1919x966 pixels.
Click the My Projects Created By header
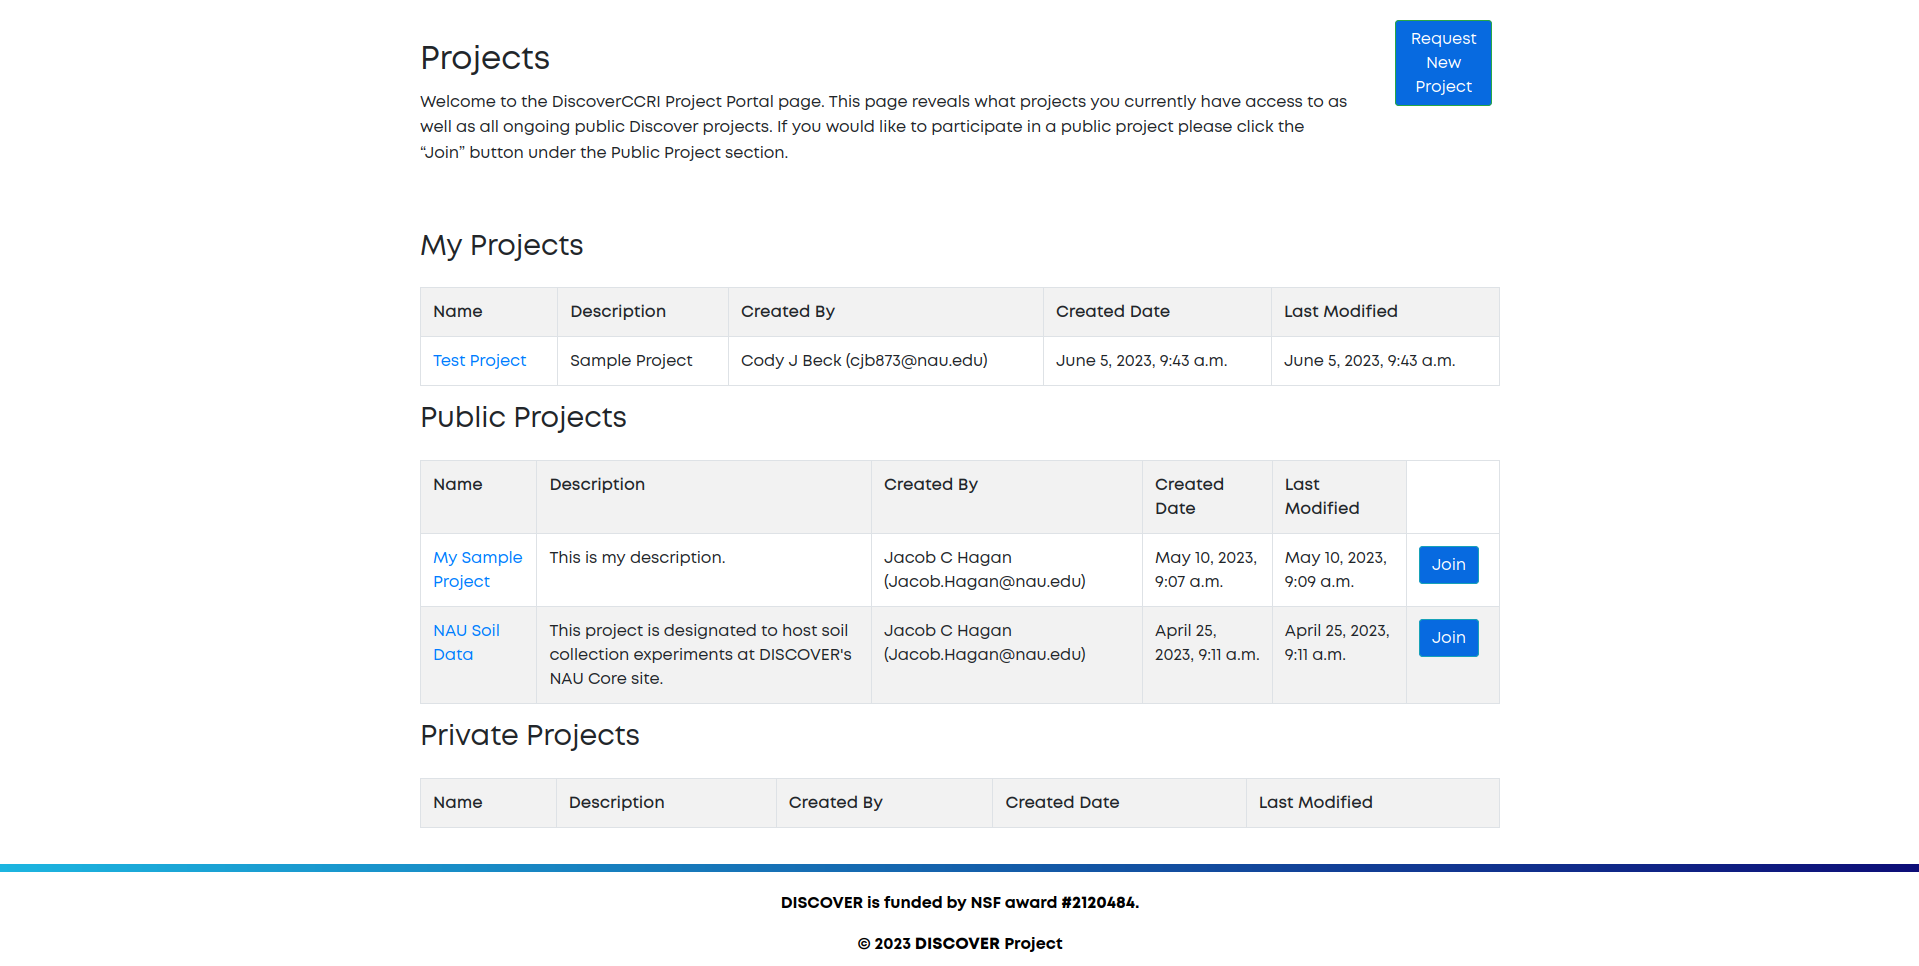click(886, 312)
